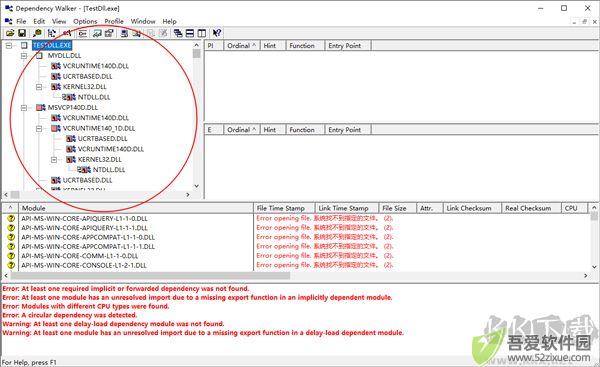Toggle the Full Paths toolbar icon
Image resolution: width=600 pixels, height=367 pixels.
point(67,33)
